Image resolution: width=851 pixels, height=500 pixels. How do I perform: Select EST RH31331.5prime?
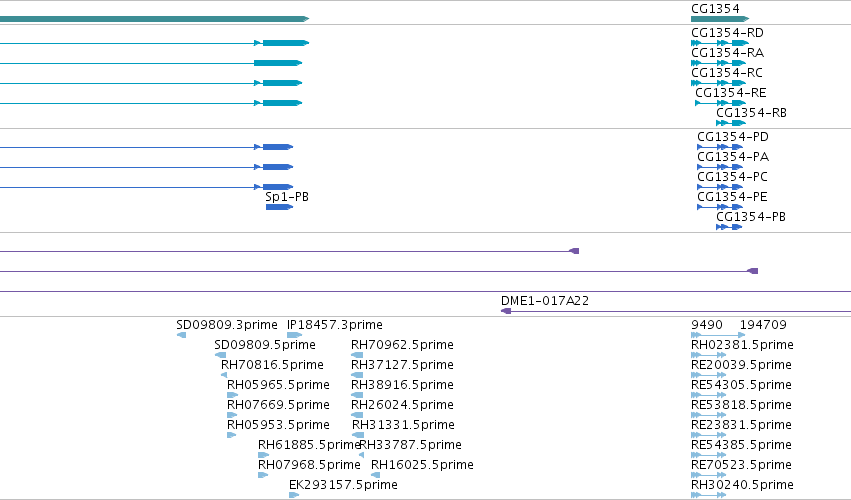403,426
